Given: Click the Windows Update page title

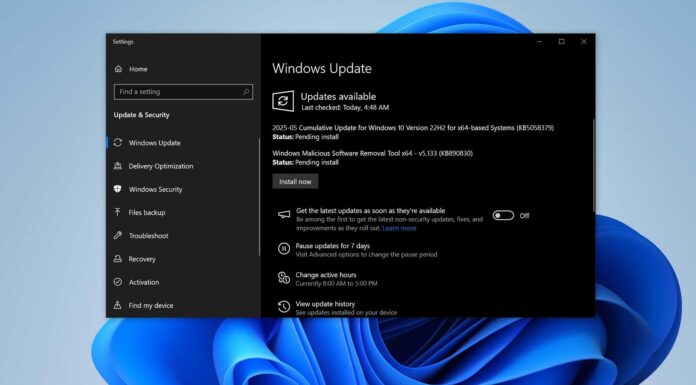Looking at the screenshot, I should click(x=322, y=68).
